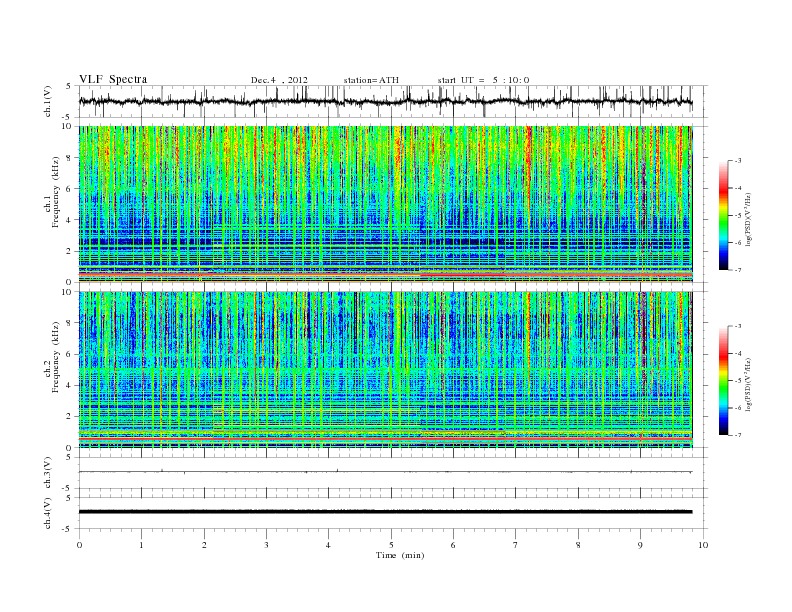The width and height of the screenshot is (792, 612).
Task: Click the "9" minute tick label
Action: pos(640,545)
